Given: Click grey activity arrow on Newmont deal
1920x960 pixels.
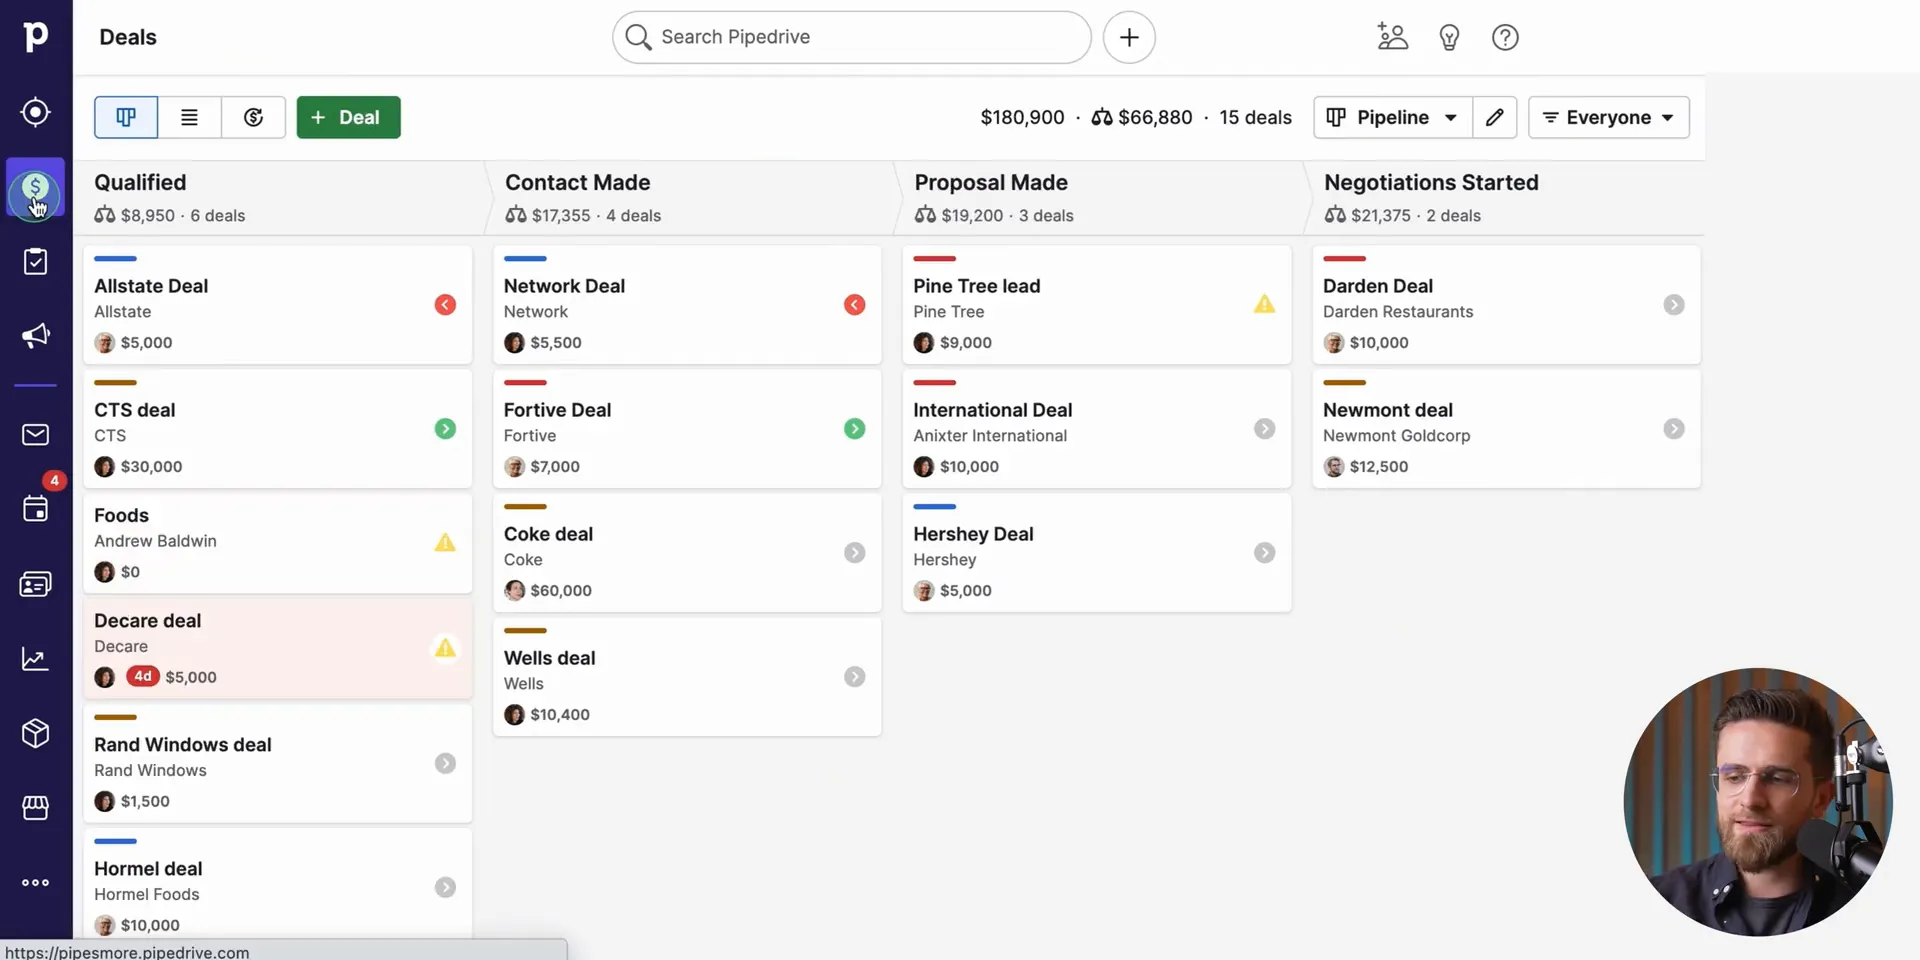Looking at the screenshot, I should tap(1674, 429).
